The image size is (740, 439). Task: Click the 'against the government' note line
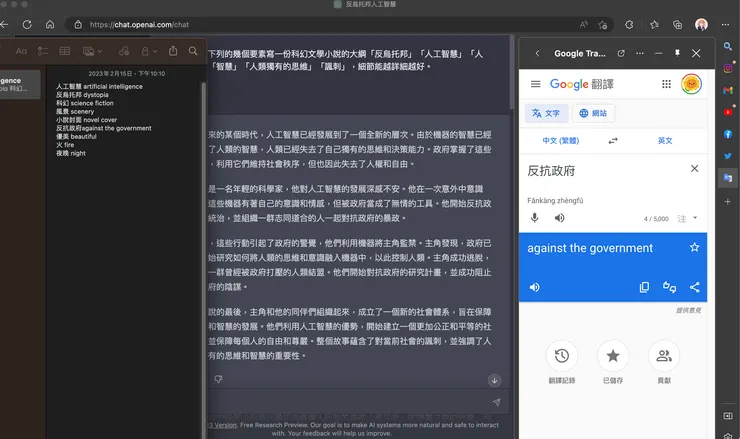point(104,128)
